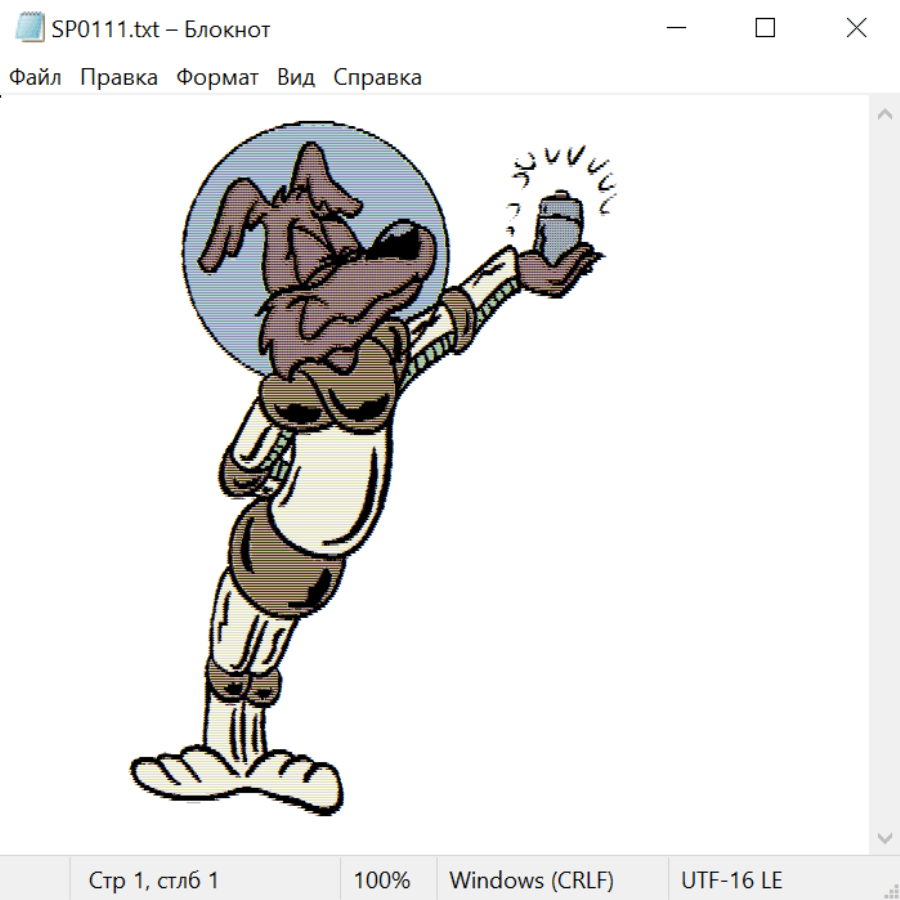Click the 'Стр 1, стлб 1' status field
This screenshot has height=900, width=900.
(154, 881)
